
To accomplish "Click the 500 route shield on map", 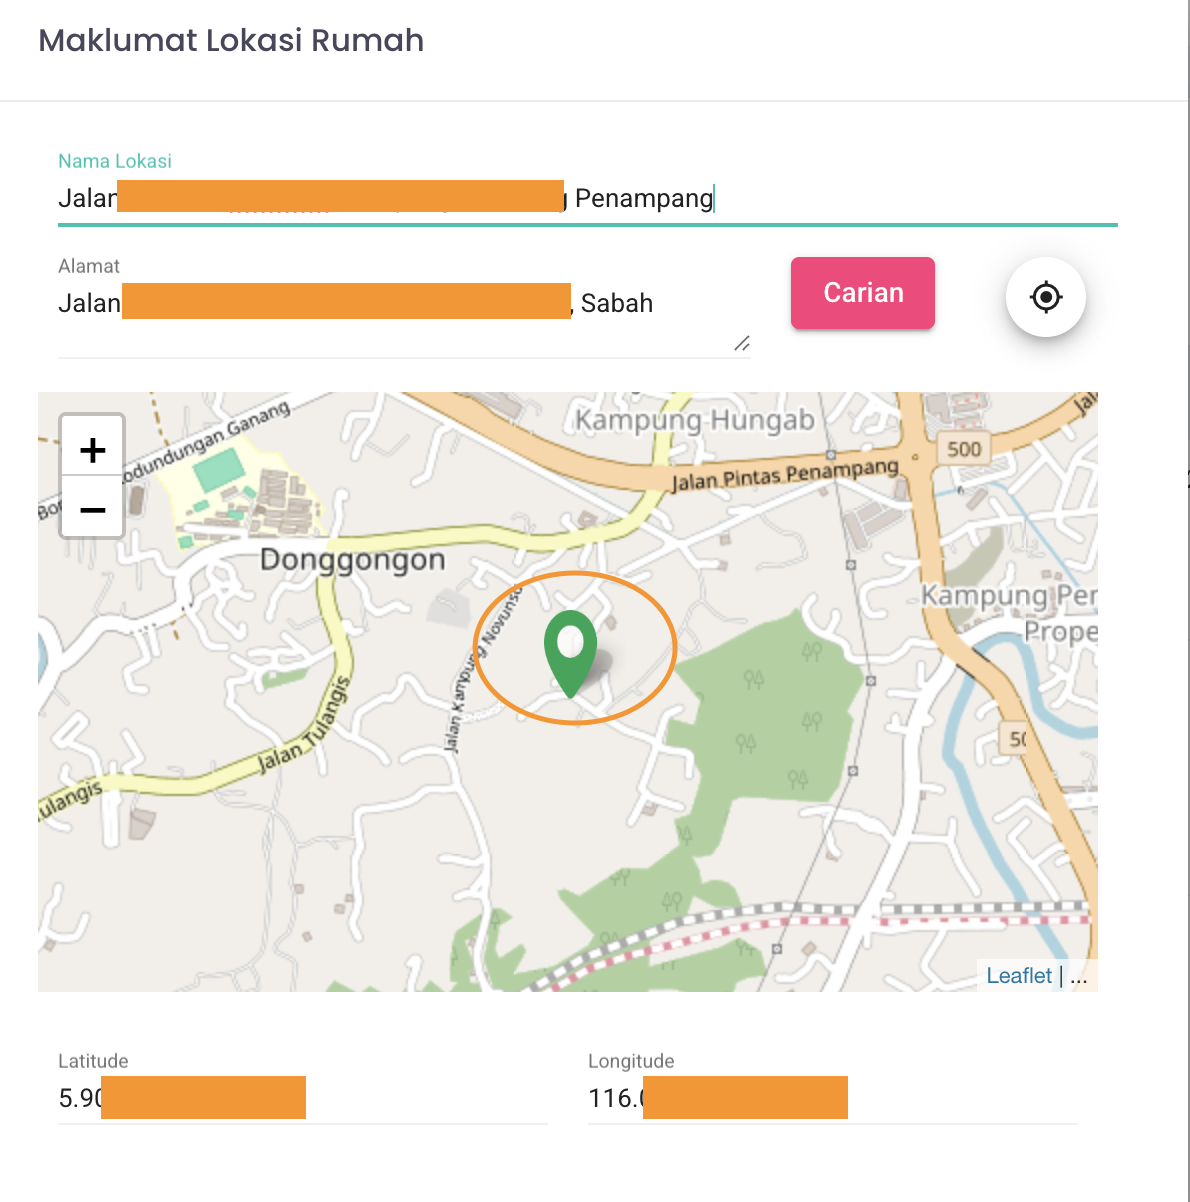I will pyautogui.click(x=964, y=449).
